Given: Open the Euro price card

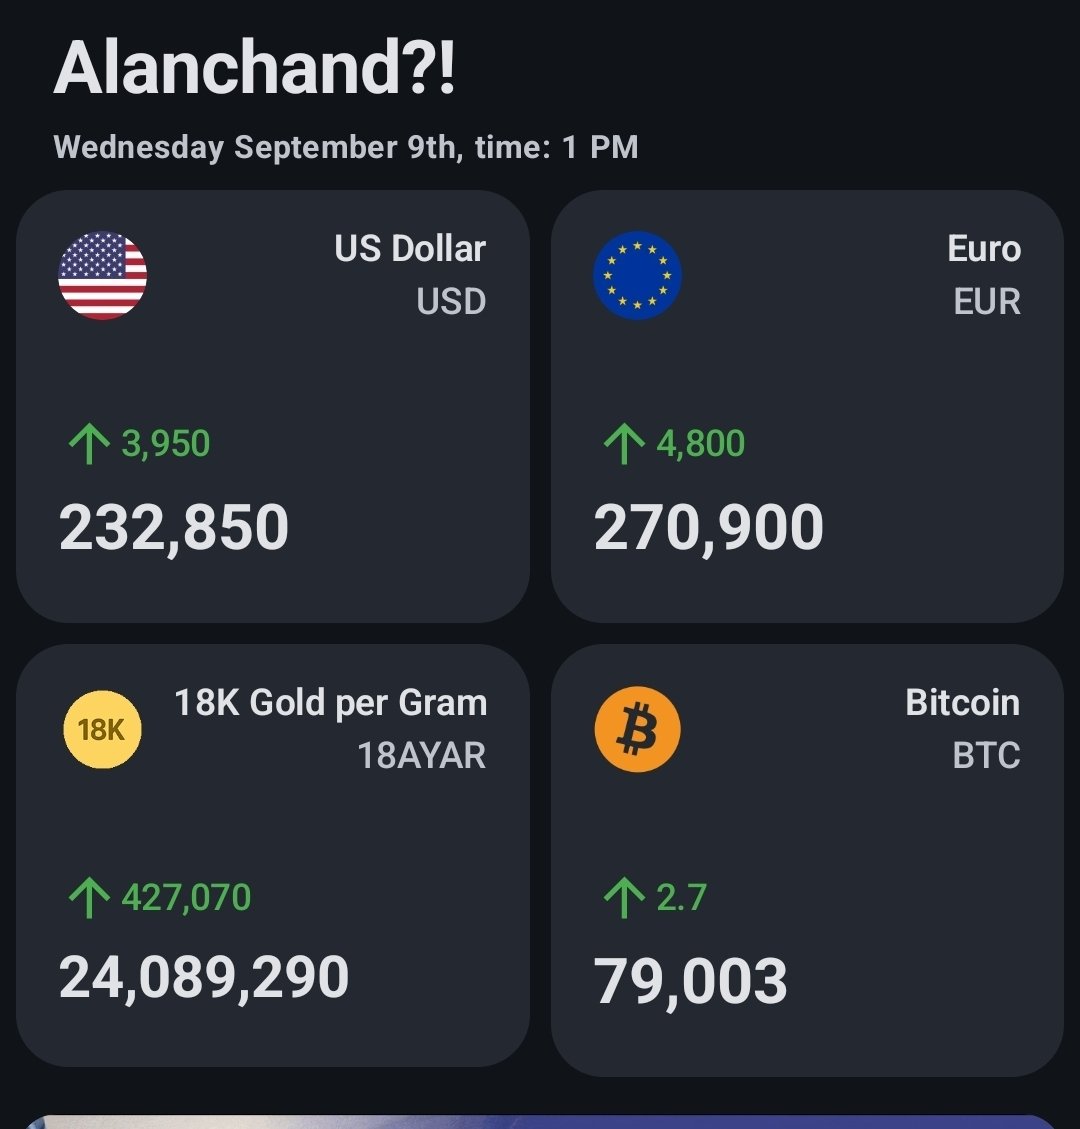Looking at the screenshot, I should (807, 406).
